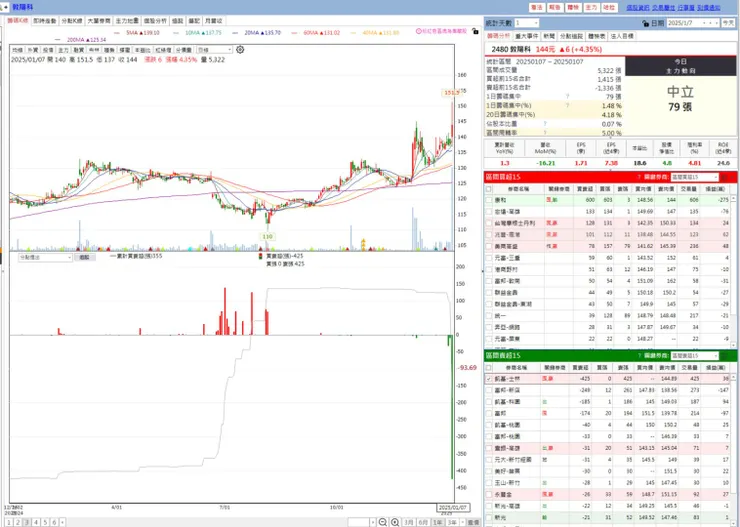The image size is (740, 527).
Task: Open the 行事曆 link
Action: pyautogui.click(x=686, y=8)
